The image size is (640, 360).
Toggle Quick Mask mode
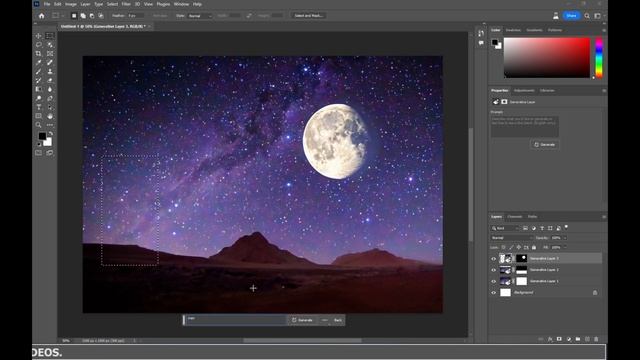(x=38, y=153)
